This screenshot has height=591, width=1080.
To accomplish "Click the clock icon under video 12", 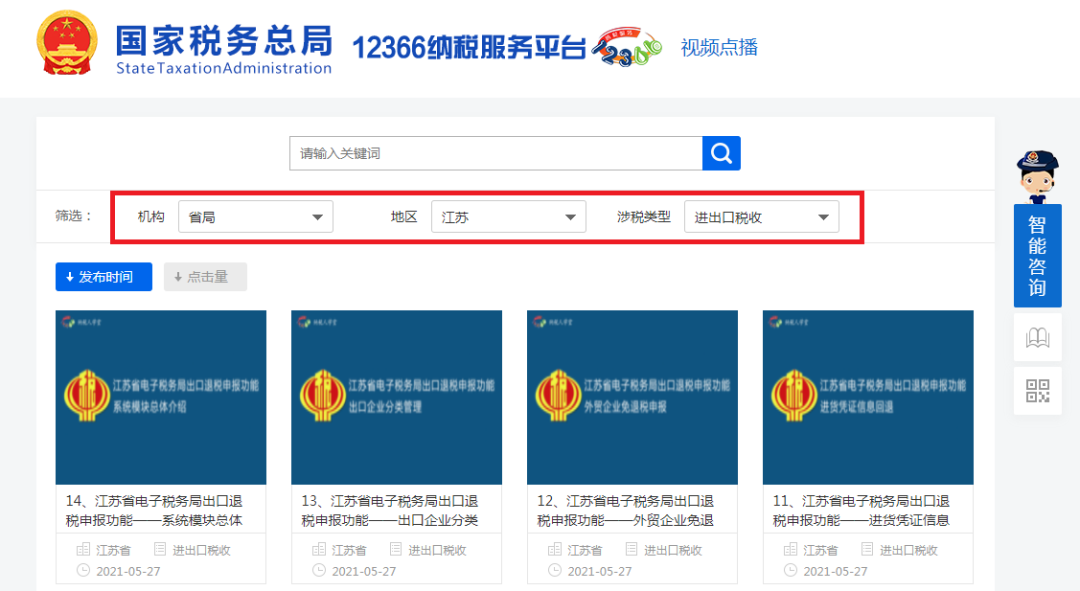I will (554, 570).
